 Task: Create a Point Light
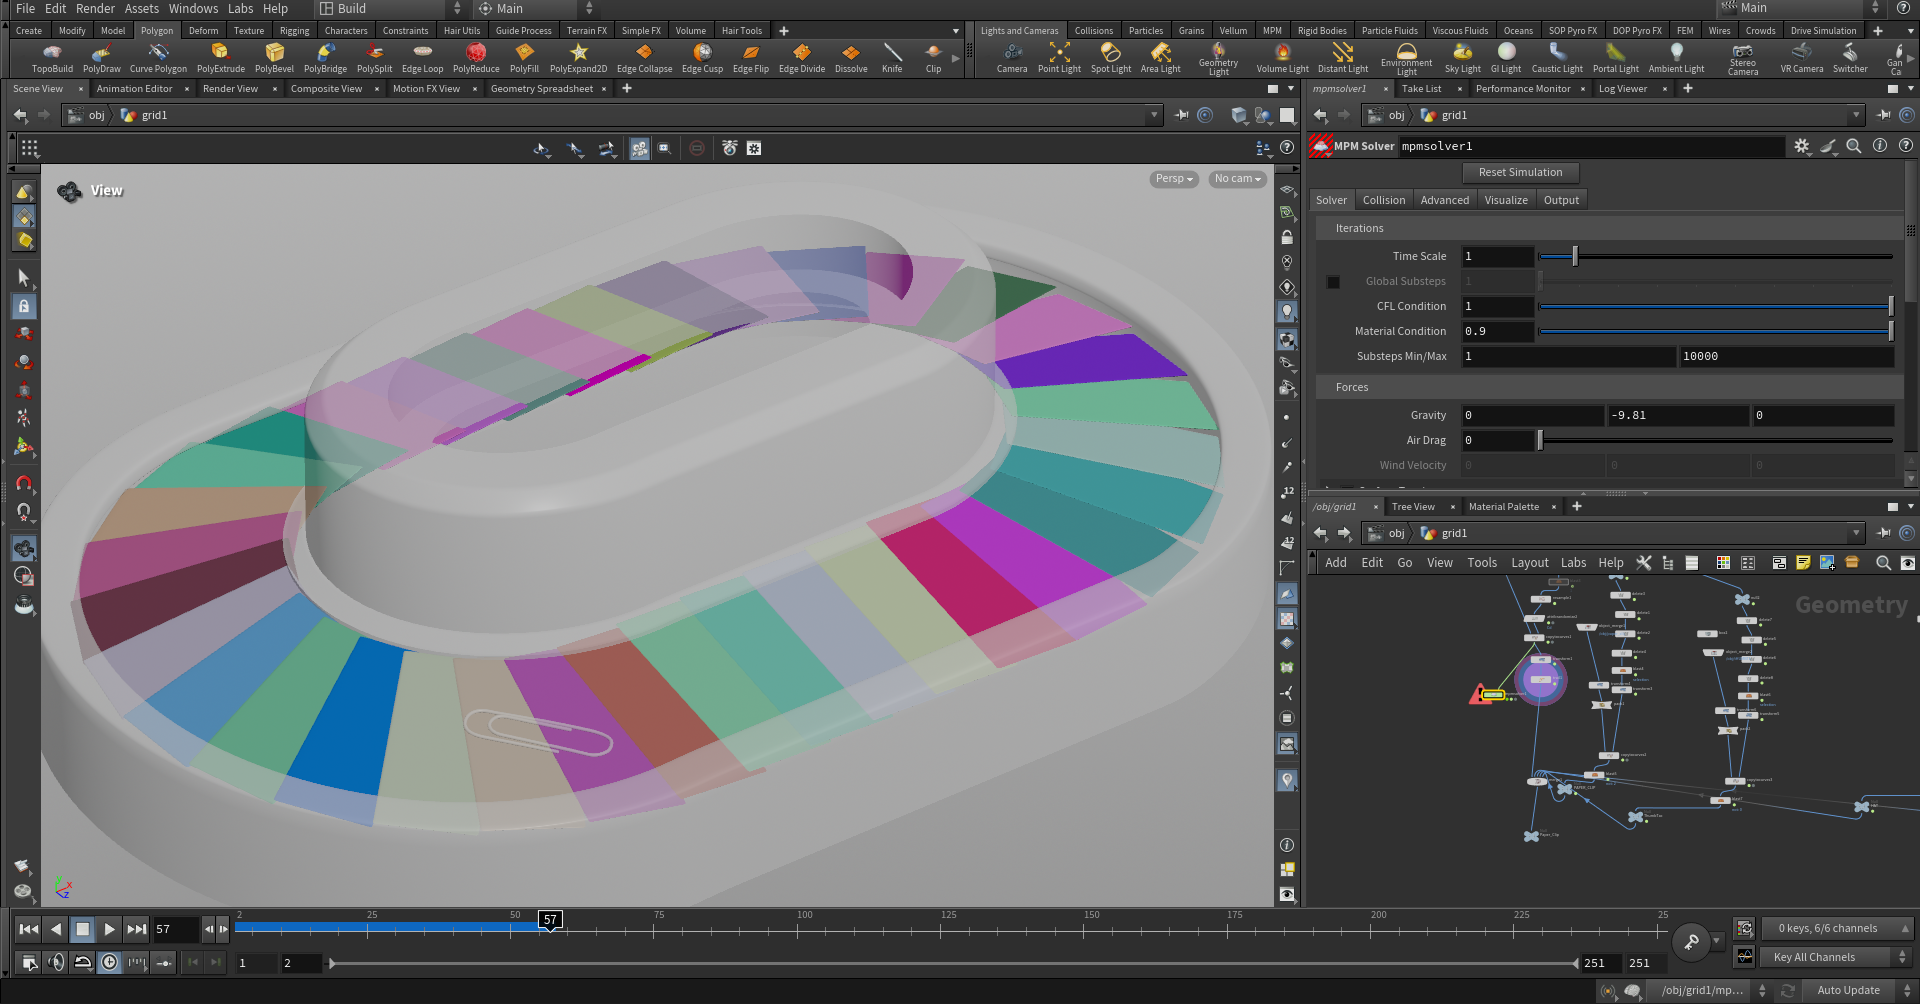coord(1059,58)
